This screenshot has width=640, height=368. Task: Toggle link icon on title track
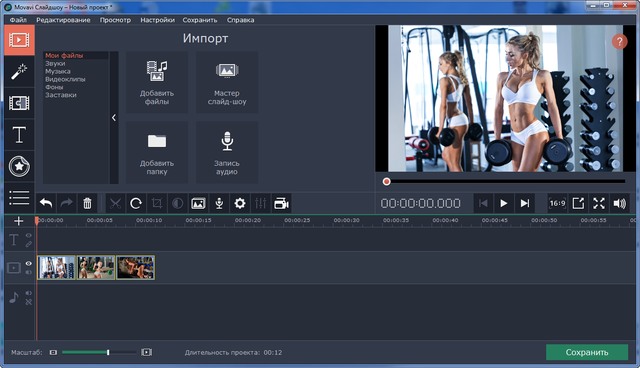tap(29, 244)
